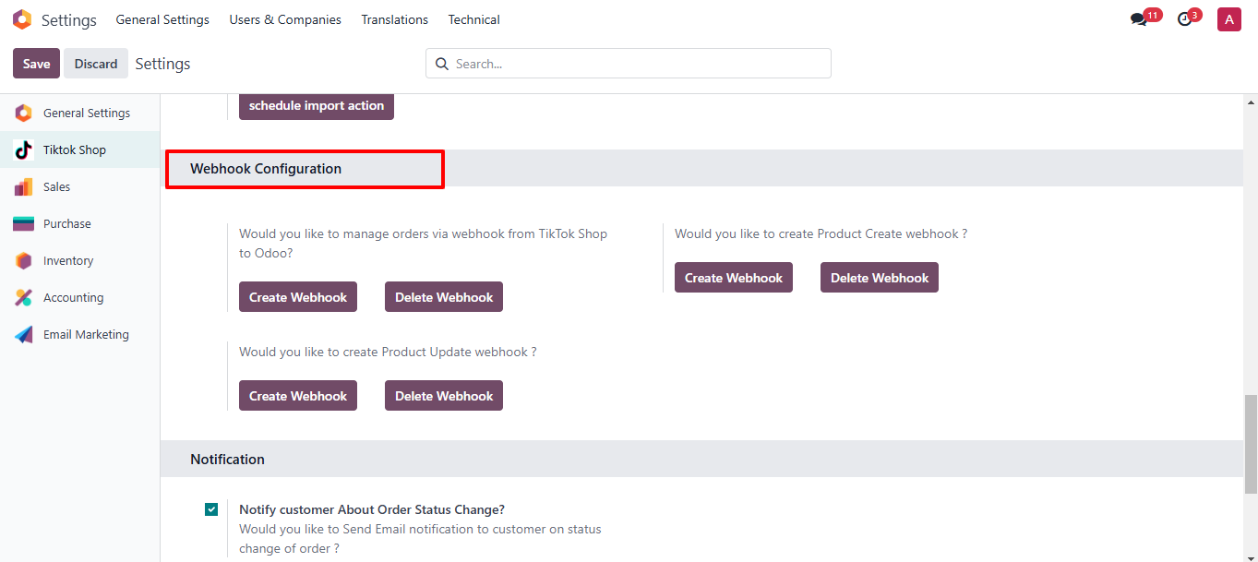
Task: Open the General Settings top menu
Action: 162,20
